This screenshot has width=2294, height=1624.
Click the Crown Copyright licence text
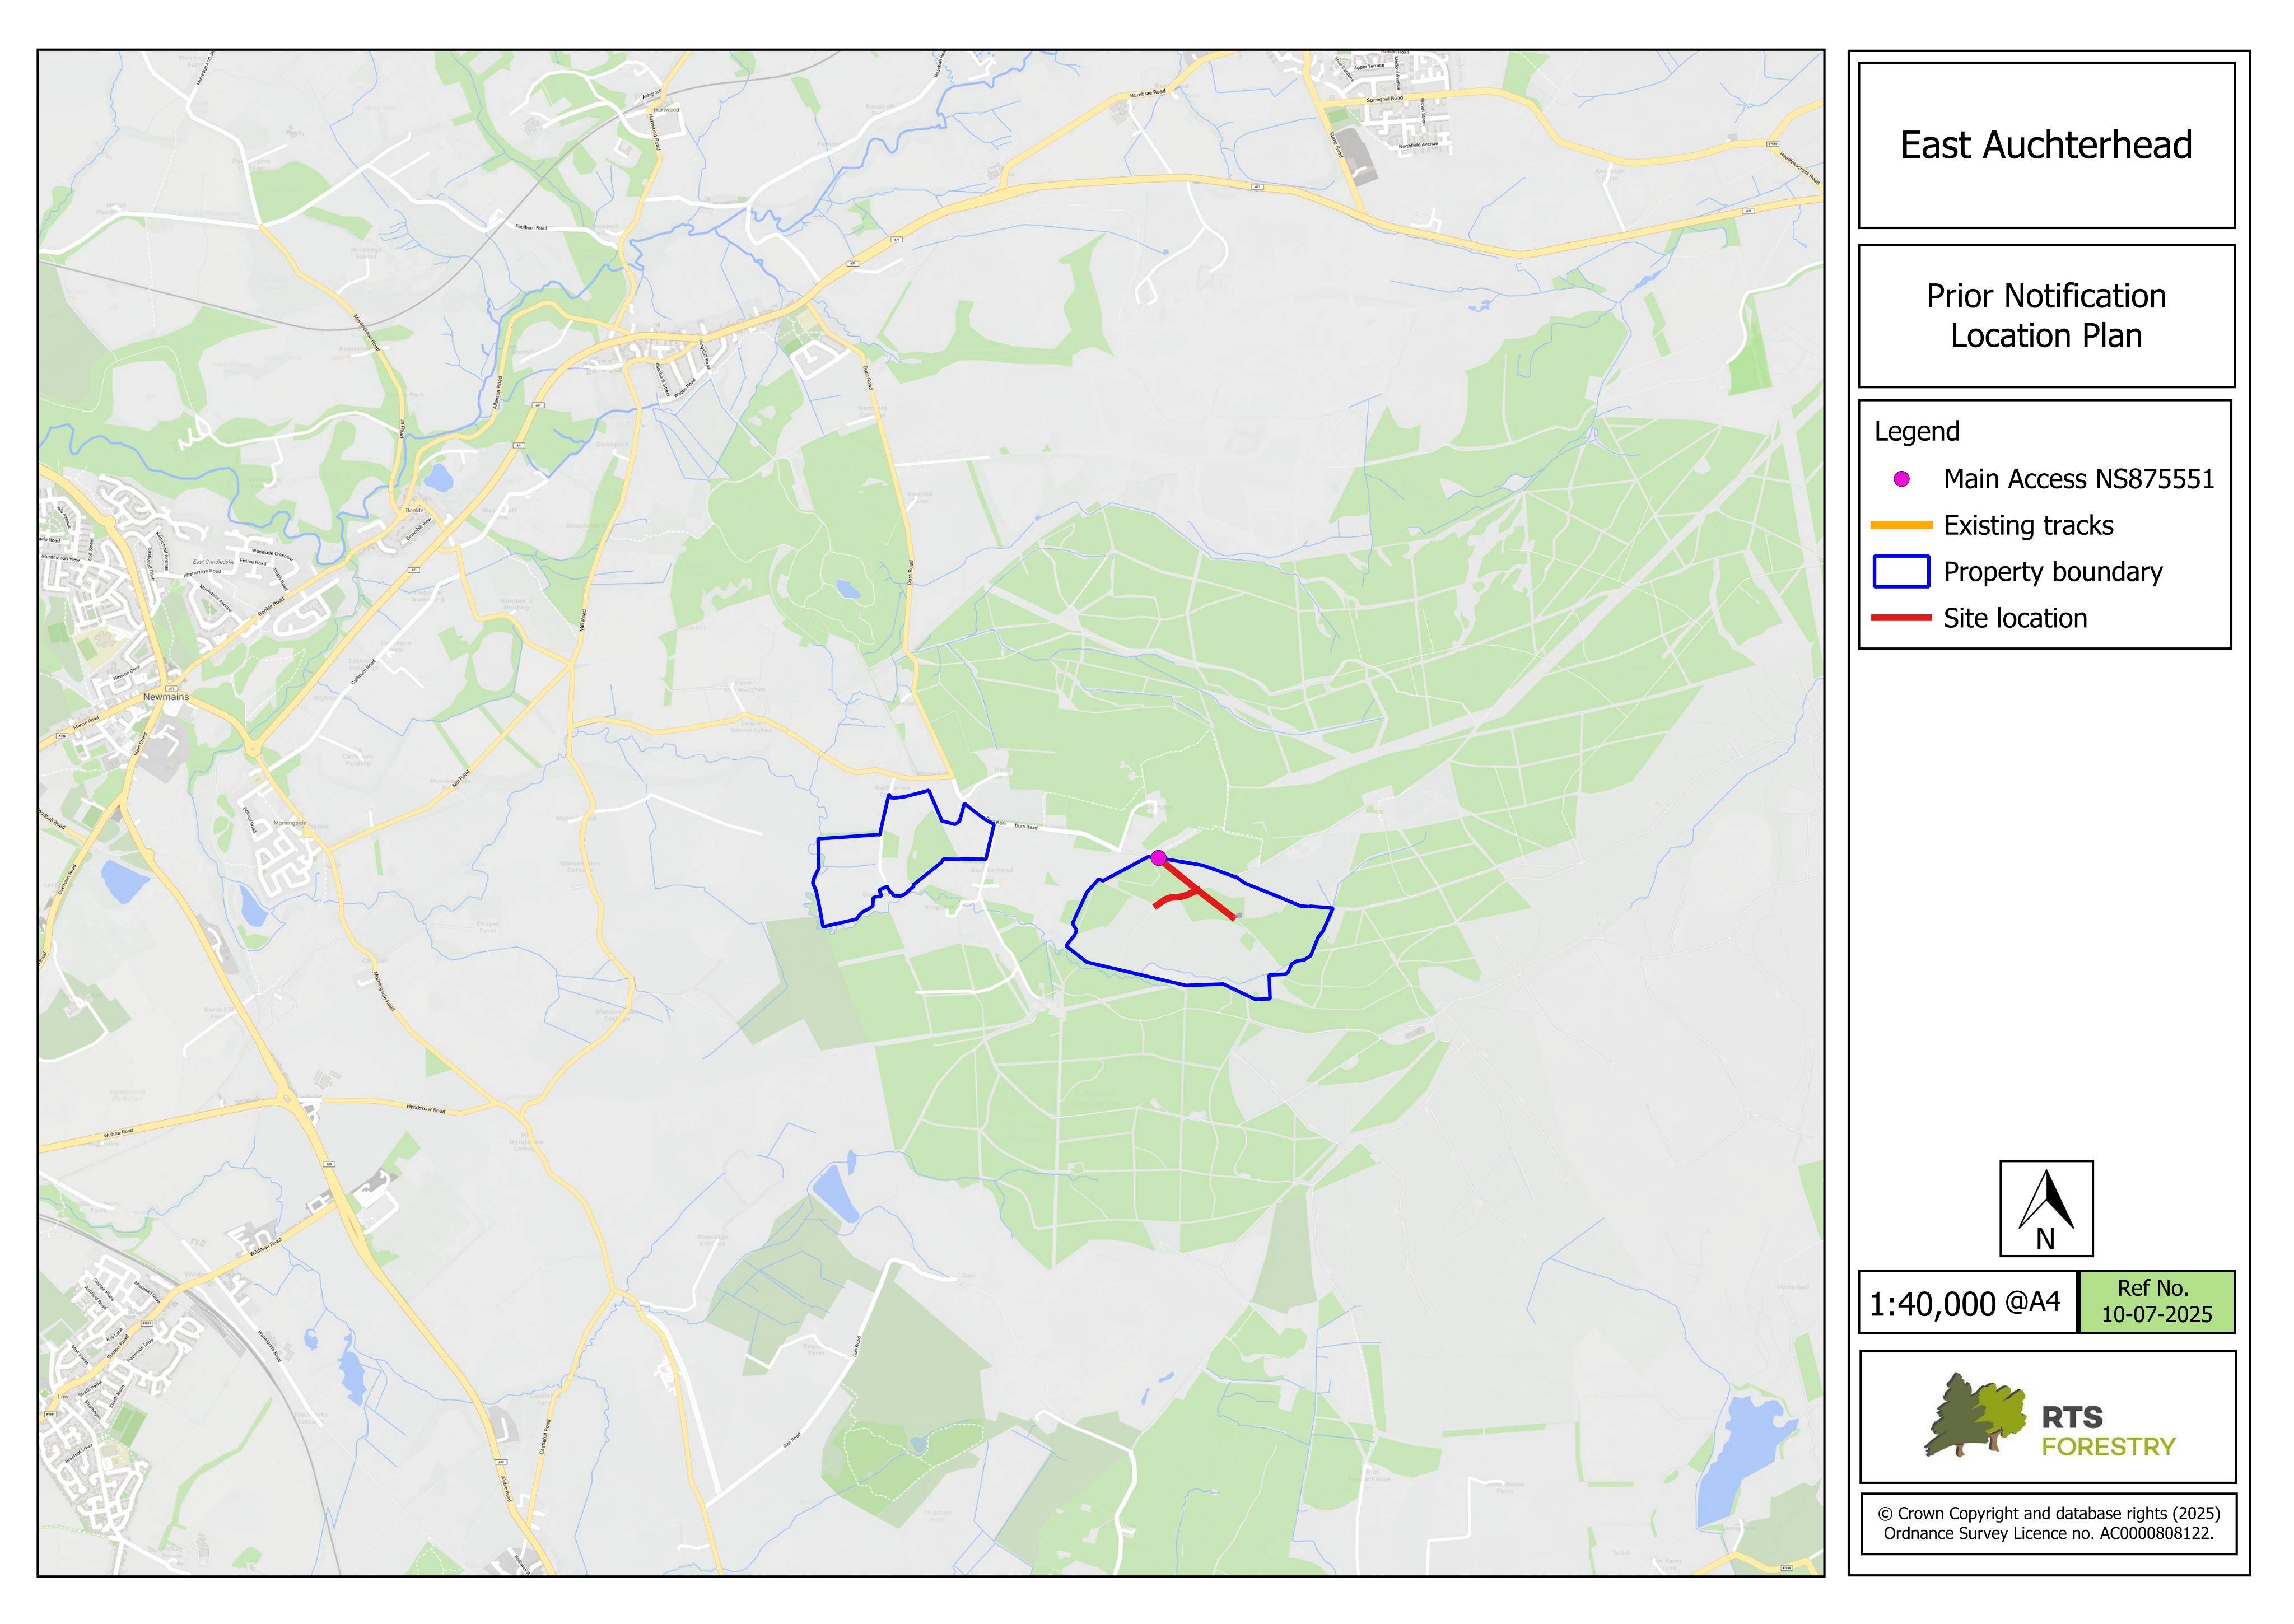[2048, 1523]
